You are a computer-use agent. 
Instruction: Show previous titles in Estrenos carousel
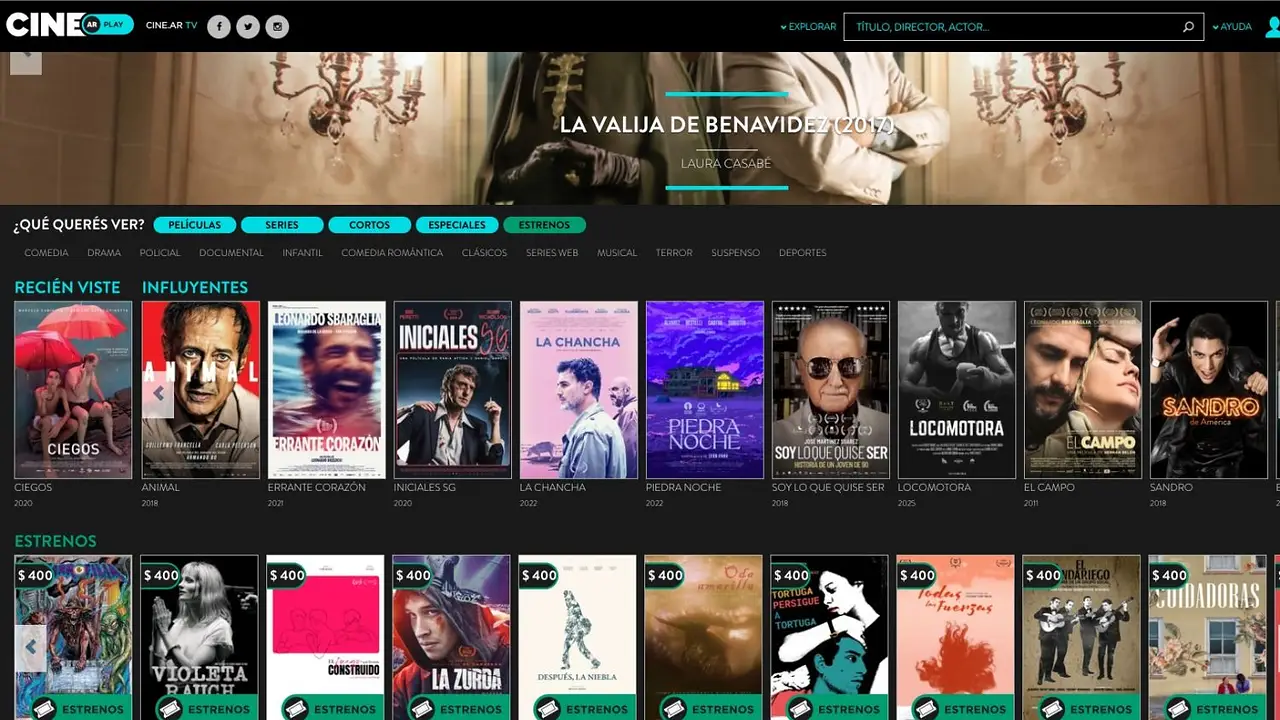[x=30, y=647]
